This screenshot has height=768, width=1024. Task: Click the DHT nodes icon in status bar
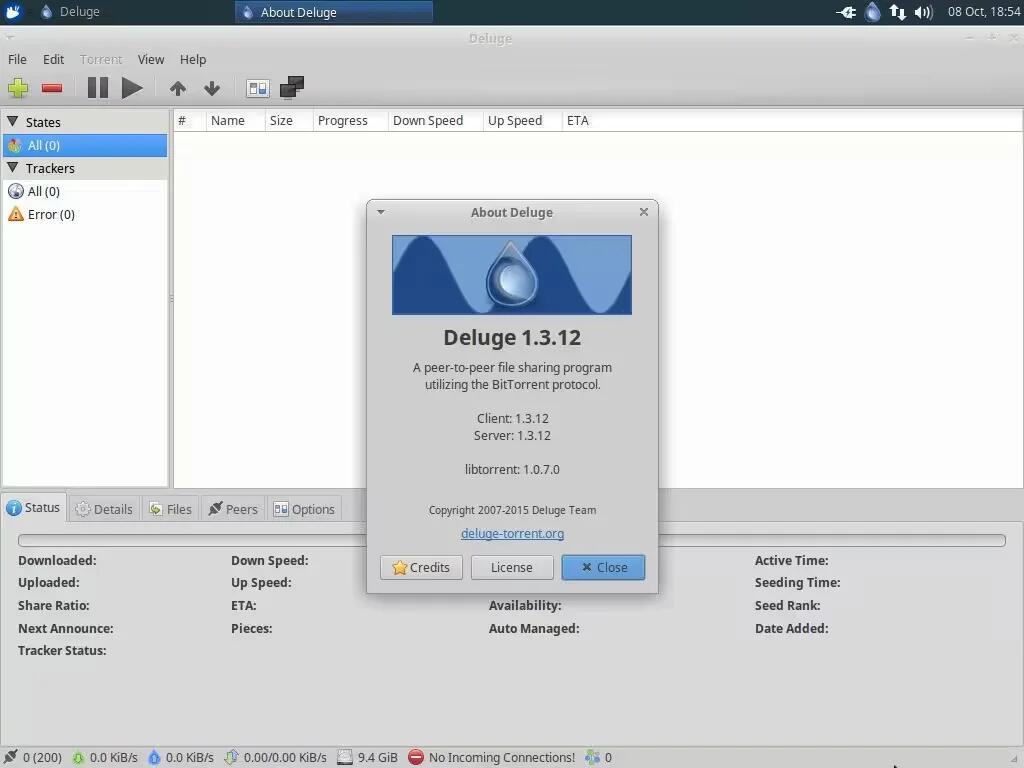592,758
